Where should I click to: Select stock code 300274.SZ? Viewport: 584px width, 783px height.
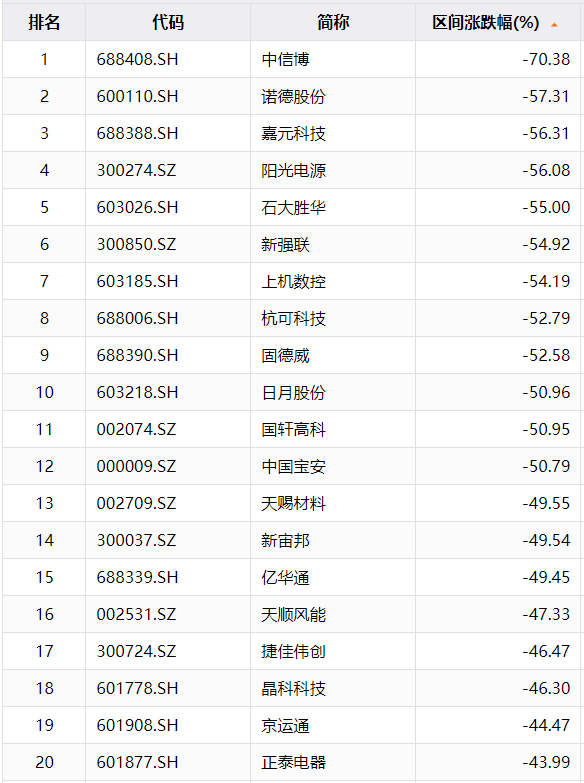(136, 170)
